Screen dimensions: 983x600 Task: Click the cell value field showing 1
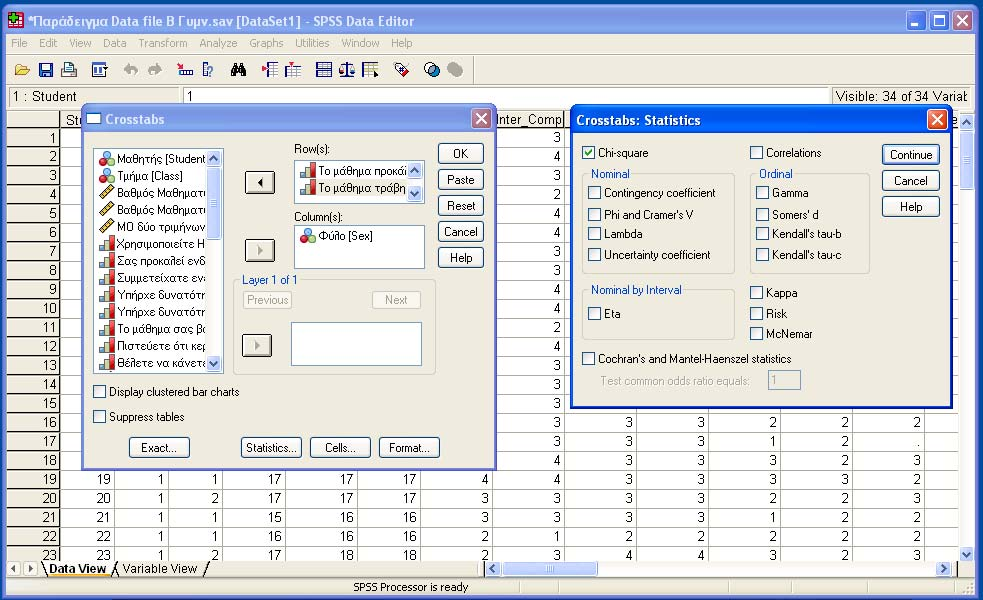[x=506, y=96]
